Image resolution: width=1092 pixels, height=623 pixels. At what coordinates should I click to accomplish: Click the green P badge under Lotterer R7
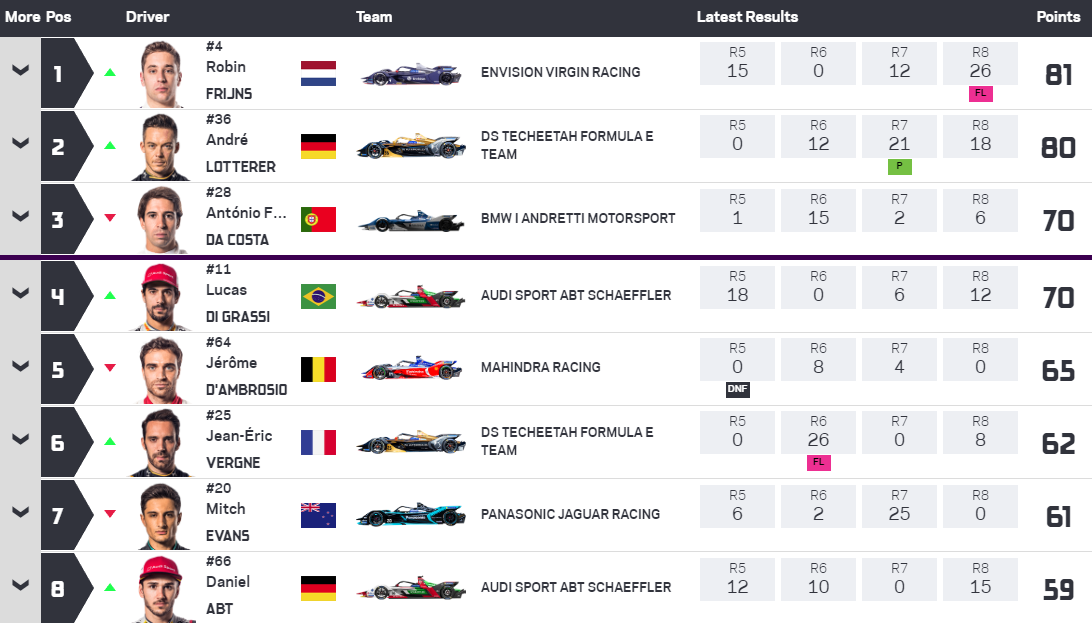pyautogui.click(x=899, y=167)
